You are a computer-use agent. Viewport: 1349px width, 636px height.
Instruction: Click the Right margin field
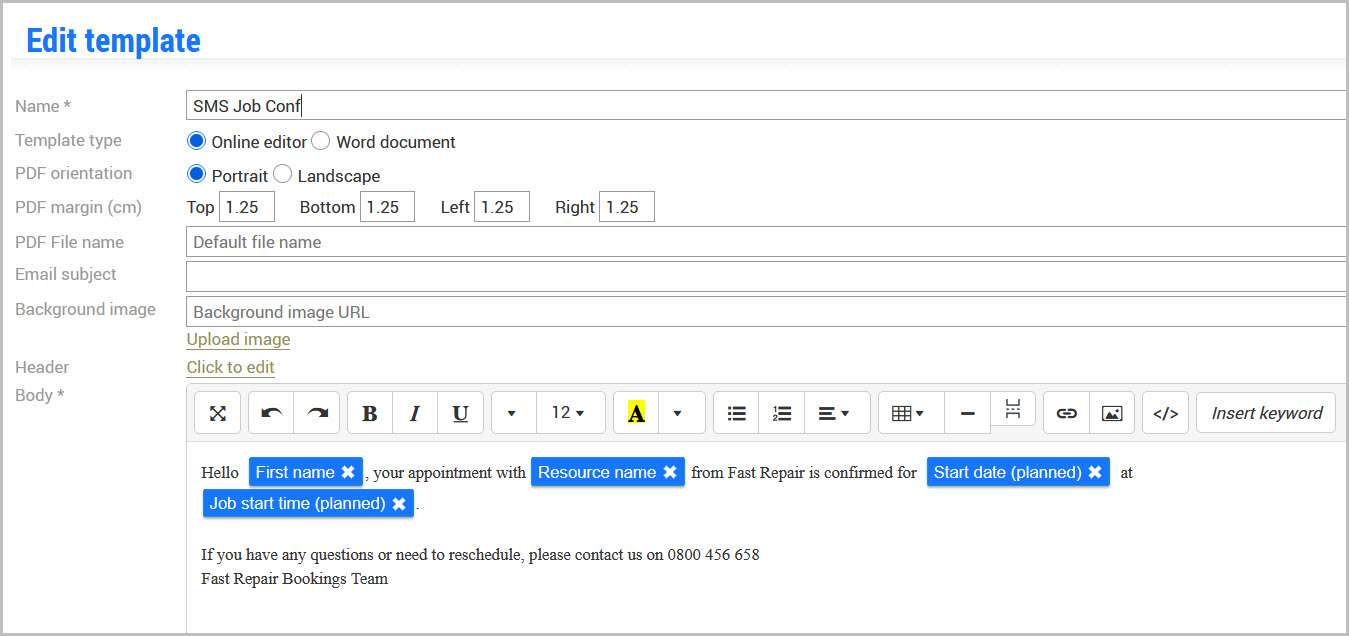[x=626, y=207]
